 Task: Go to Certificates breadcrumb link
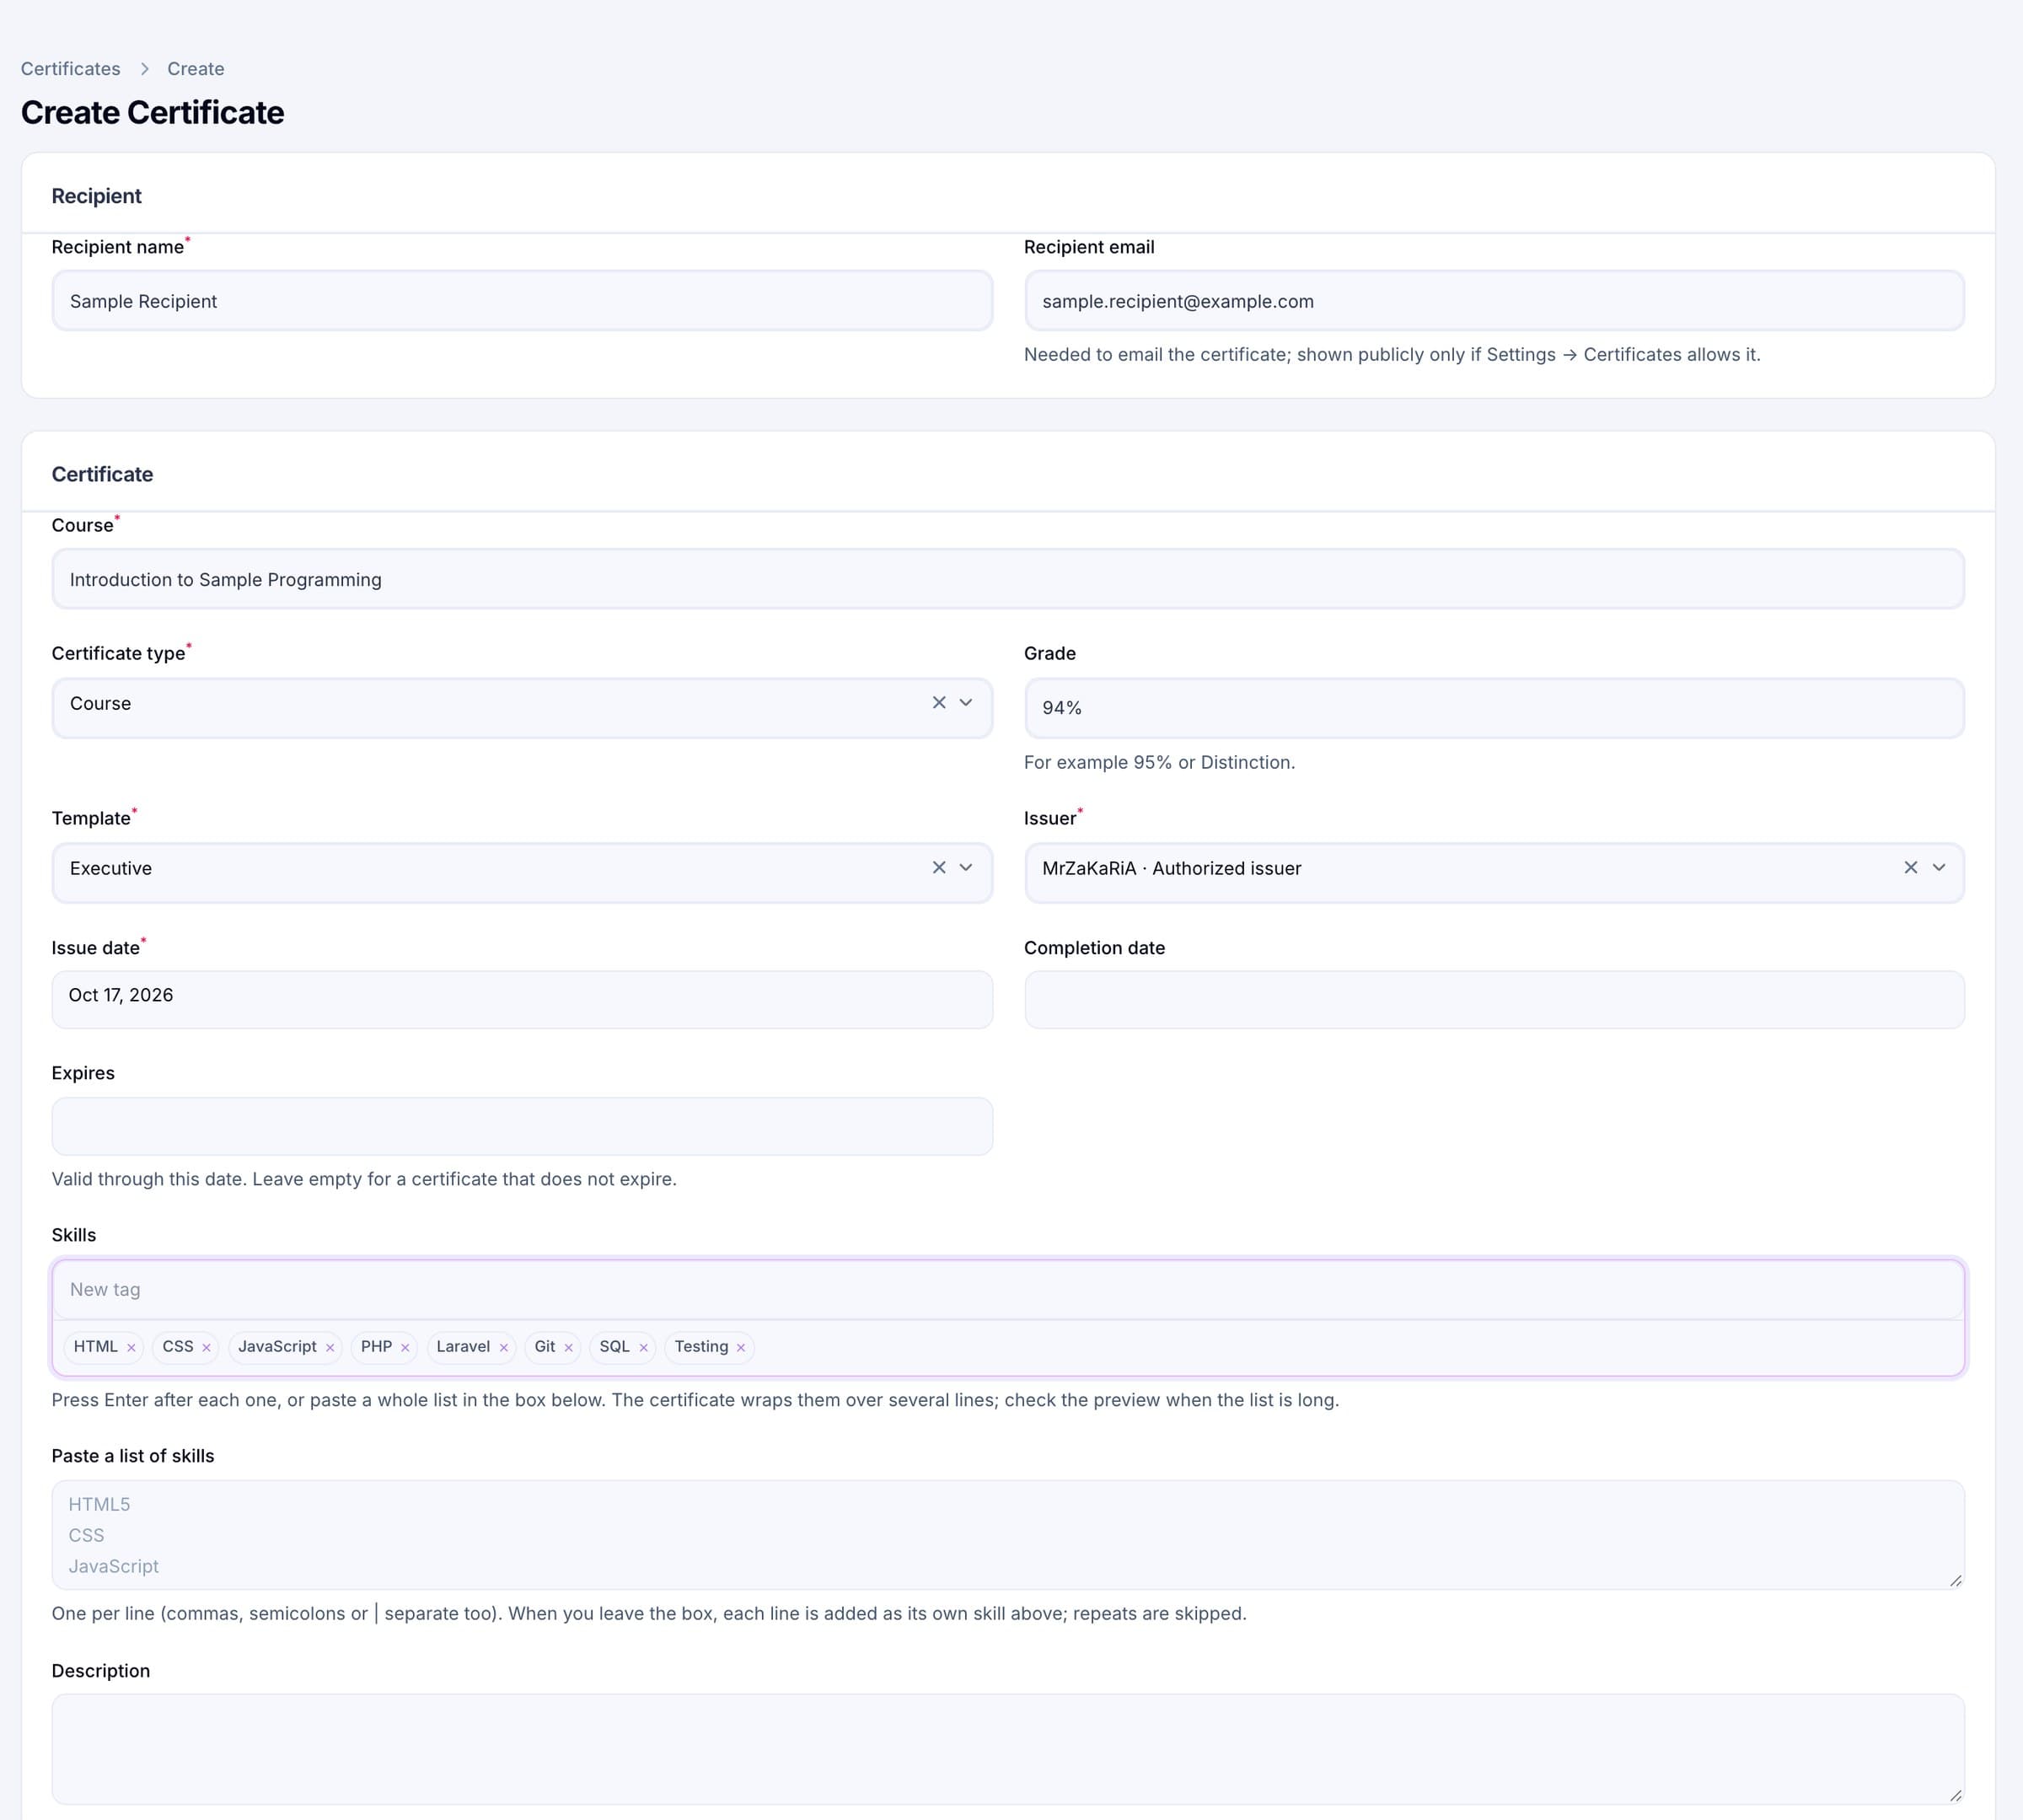71,69
